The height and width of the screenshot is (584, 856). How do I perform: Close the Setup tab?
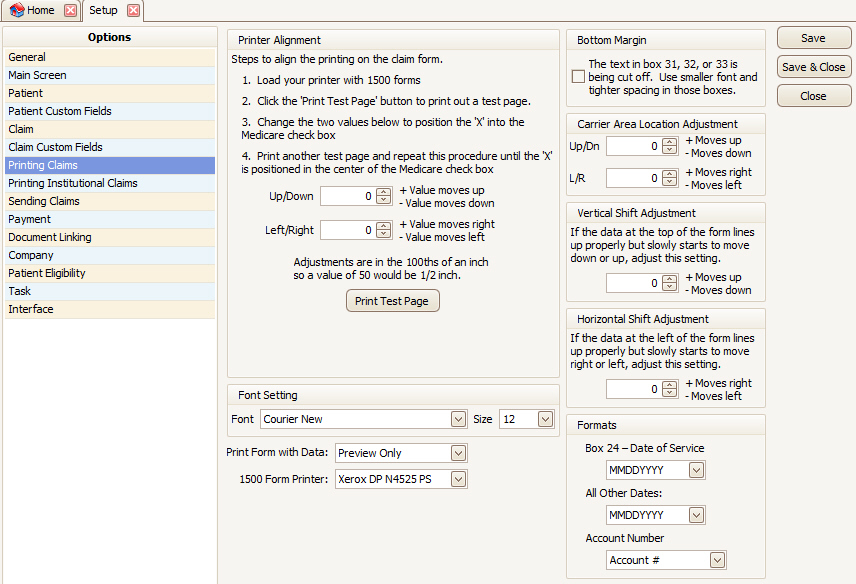[x=133, y=10]
